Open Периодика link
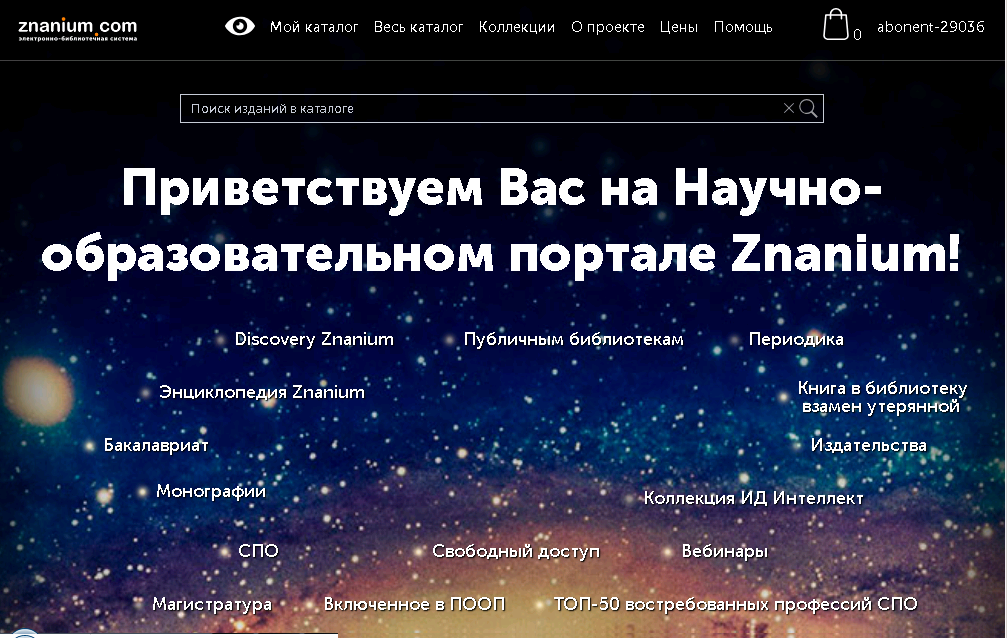The width and height of the screenshot is (1008, 638). pos(796,339)
